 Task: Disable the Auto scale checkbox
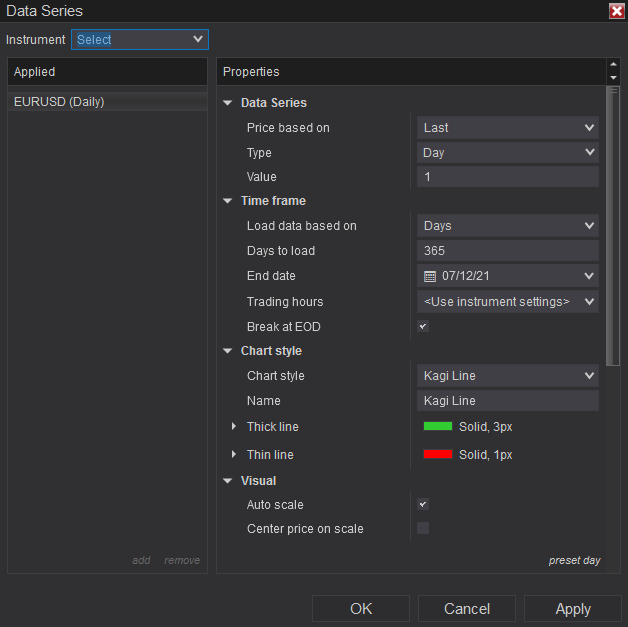pos(423,505)
